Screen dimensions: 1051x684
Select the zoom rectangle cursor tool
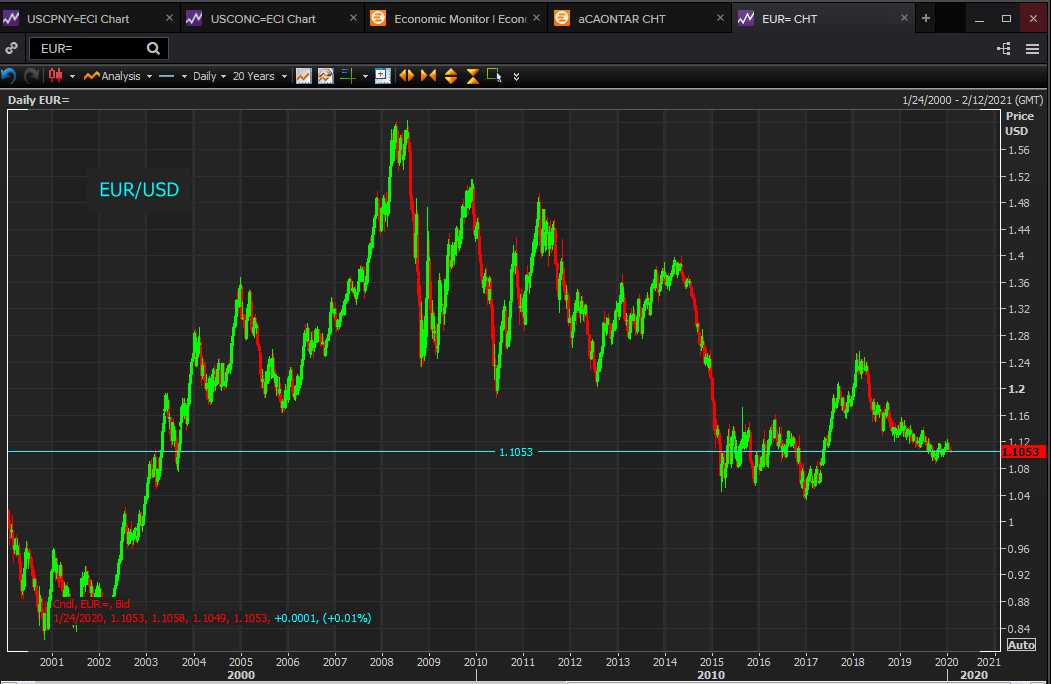(495, 76)
